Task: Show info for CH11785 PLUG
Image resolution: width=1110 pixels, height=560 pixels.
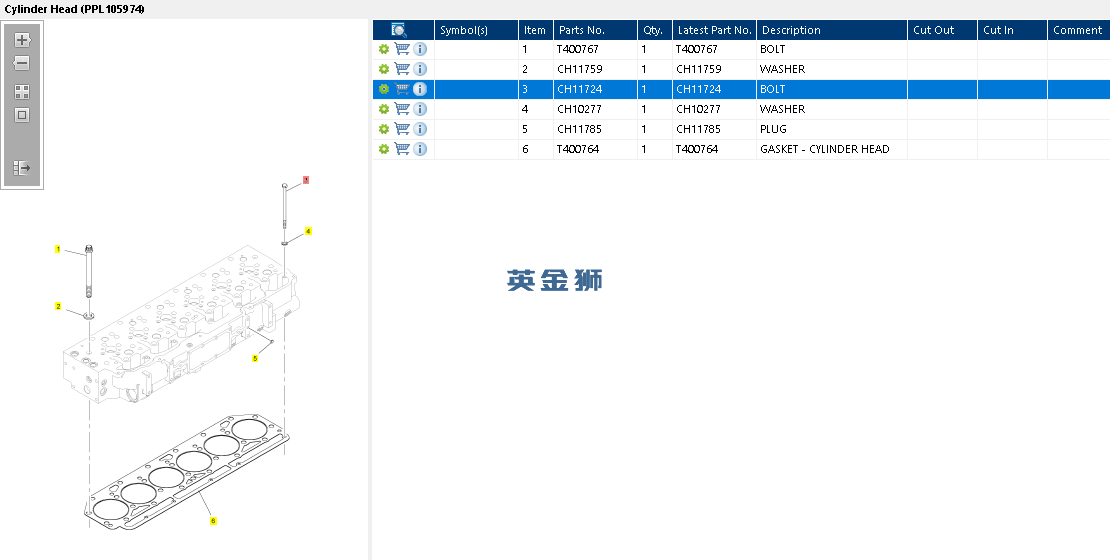Action: point(420,129)
